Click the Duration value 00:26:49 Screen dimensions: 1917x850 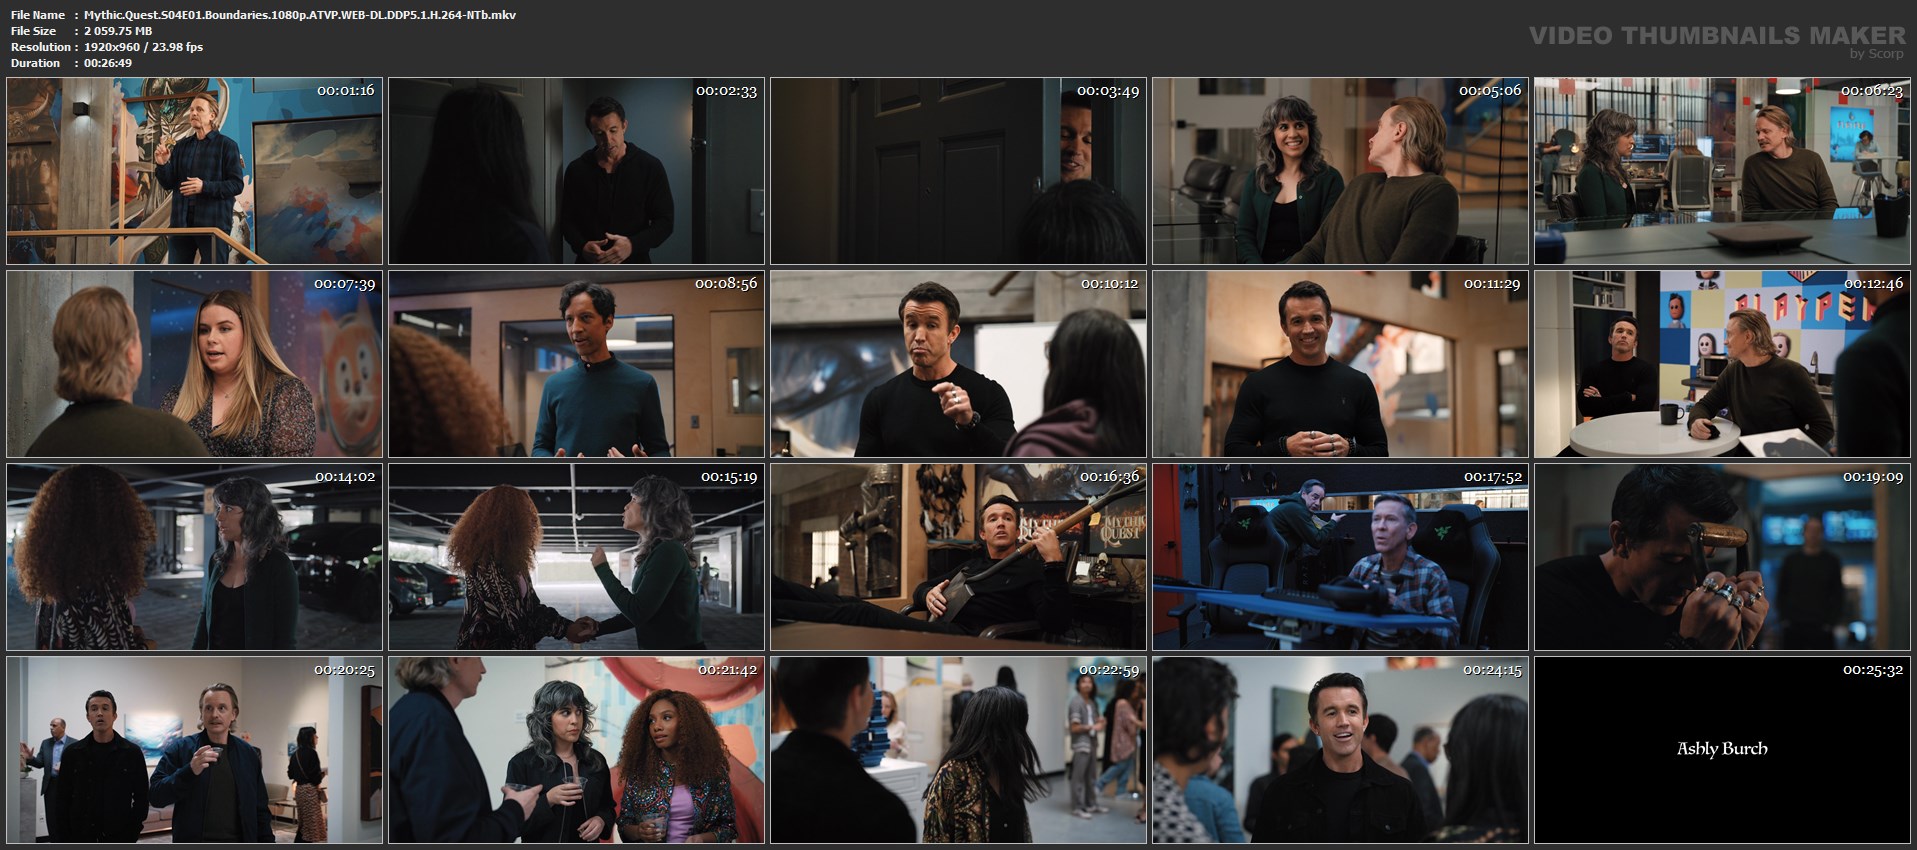(108, 63)
